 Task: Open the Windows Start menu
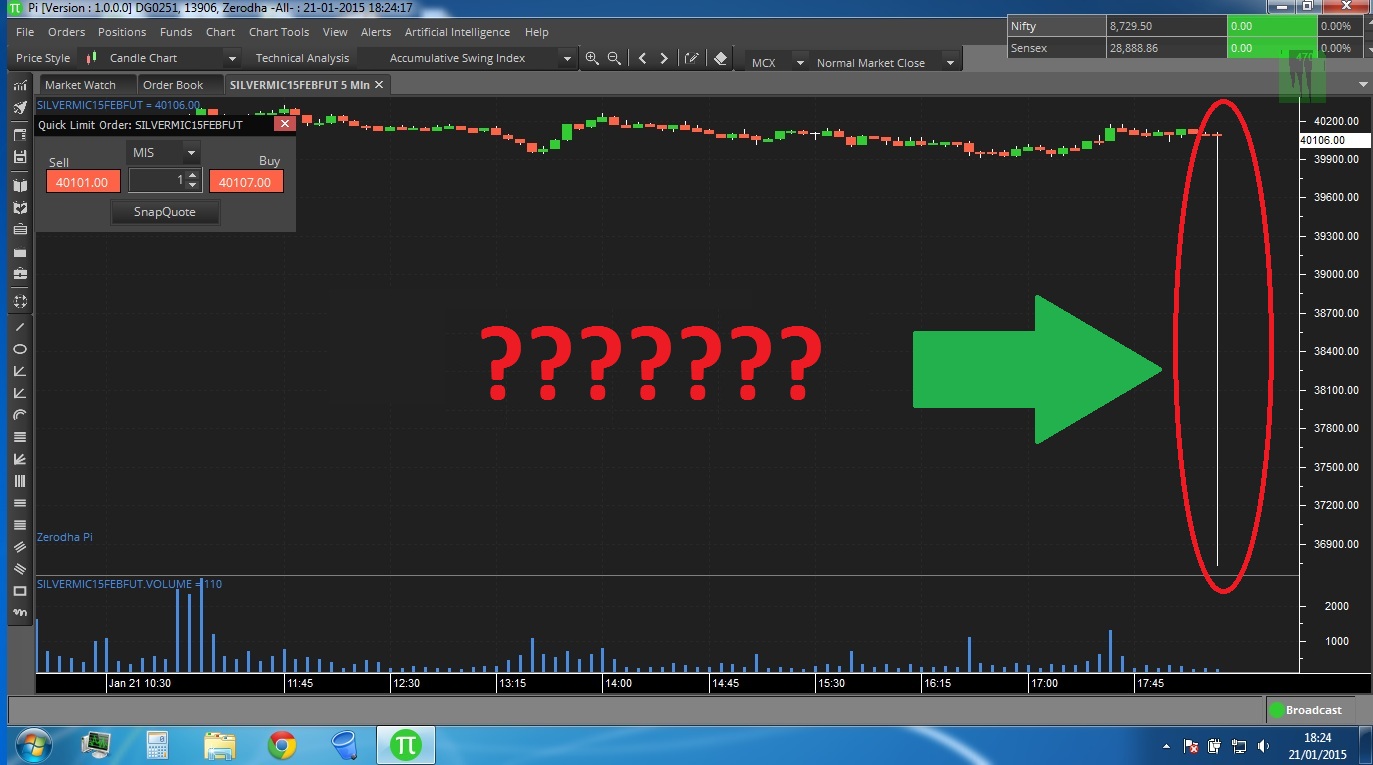coord(33,745)
